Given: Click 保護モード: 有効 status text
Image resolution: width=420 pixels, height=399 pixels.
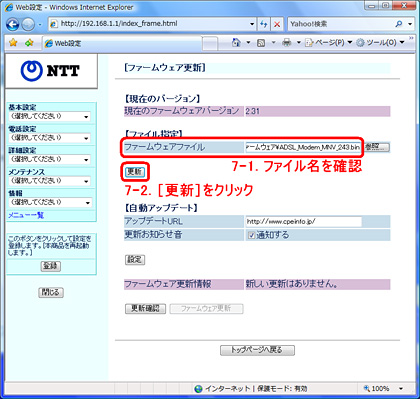Looking at the screenshot, I should click(282, 389).
